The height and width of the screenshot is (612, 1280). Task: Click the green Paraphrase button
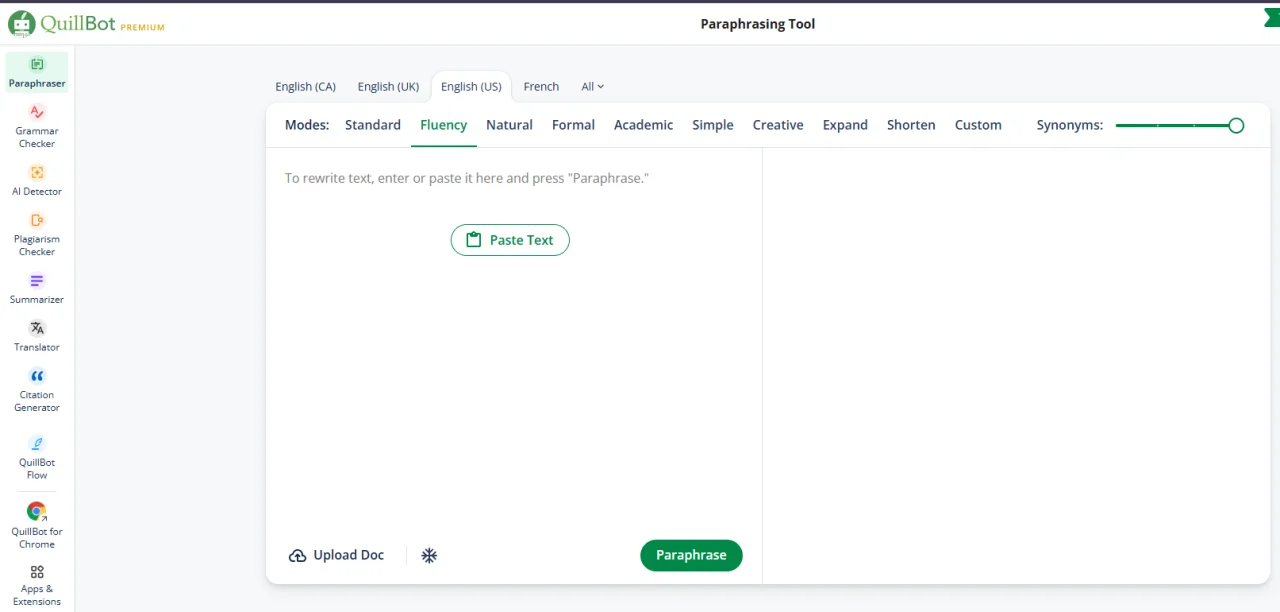[691, 555]
